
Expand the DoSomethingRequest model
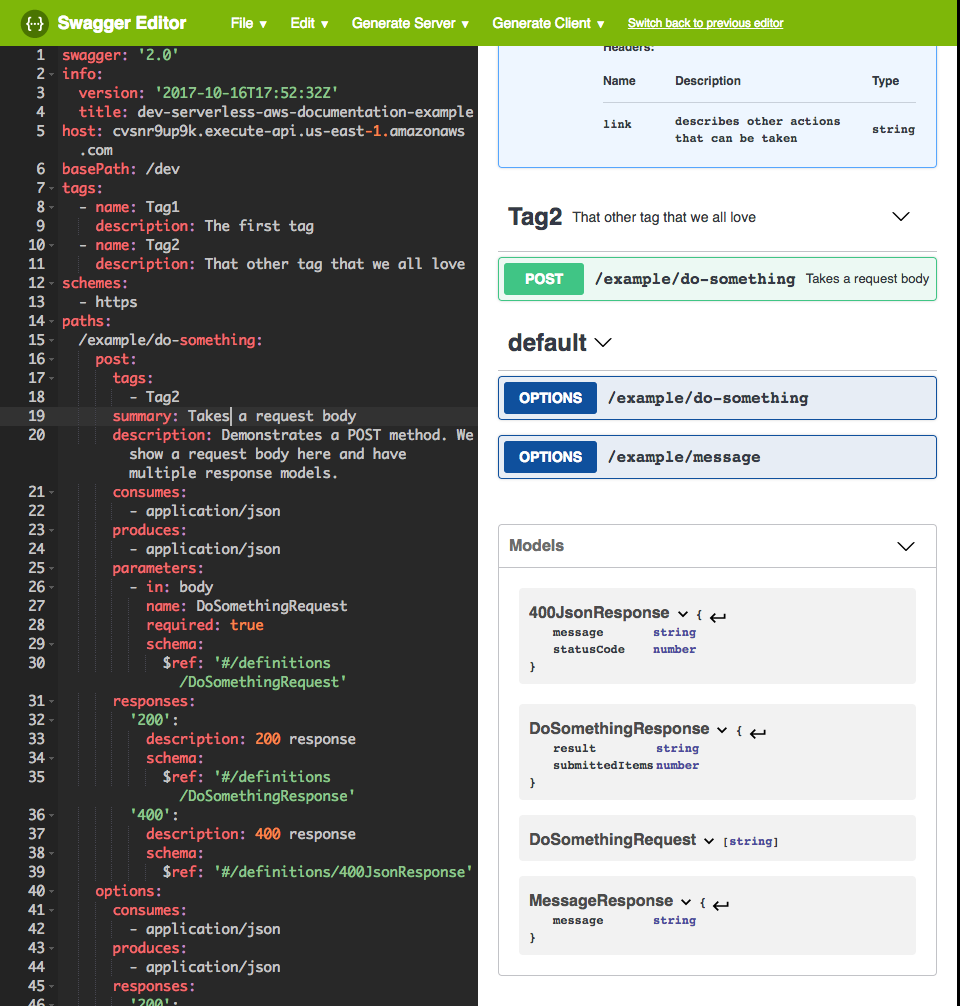click(x=708, y=841)
